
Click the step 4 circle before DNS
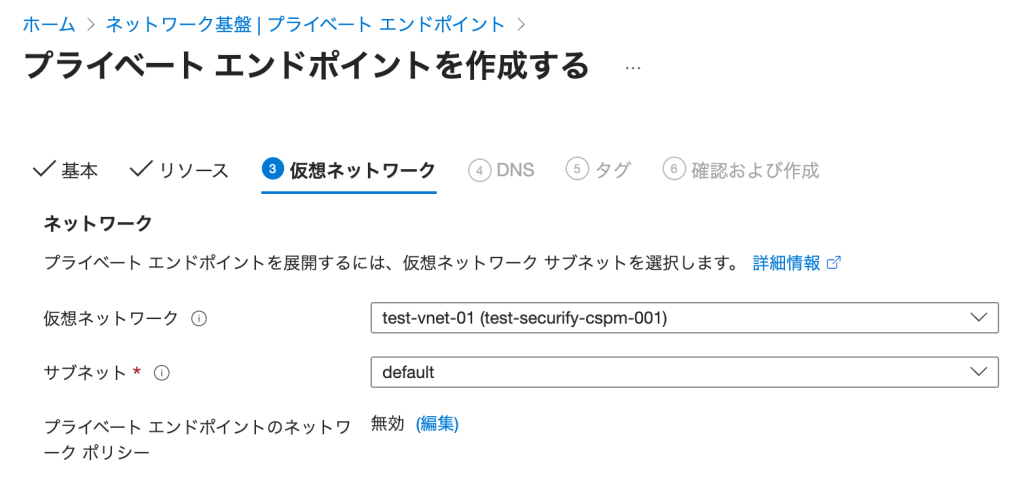(x=479, y=170)
